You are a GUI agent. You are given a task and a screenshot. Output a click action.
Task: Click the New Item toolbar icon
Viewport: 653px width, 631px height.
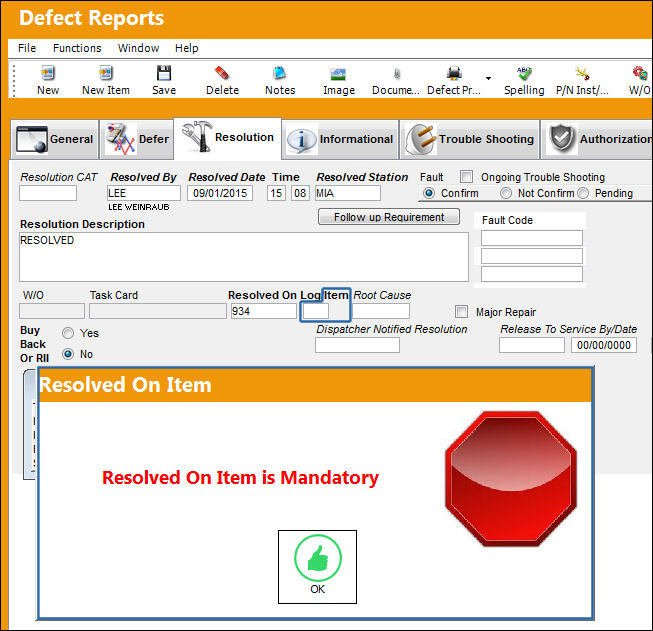[106, 73]
